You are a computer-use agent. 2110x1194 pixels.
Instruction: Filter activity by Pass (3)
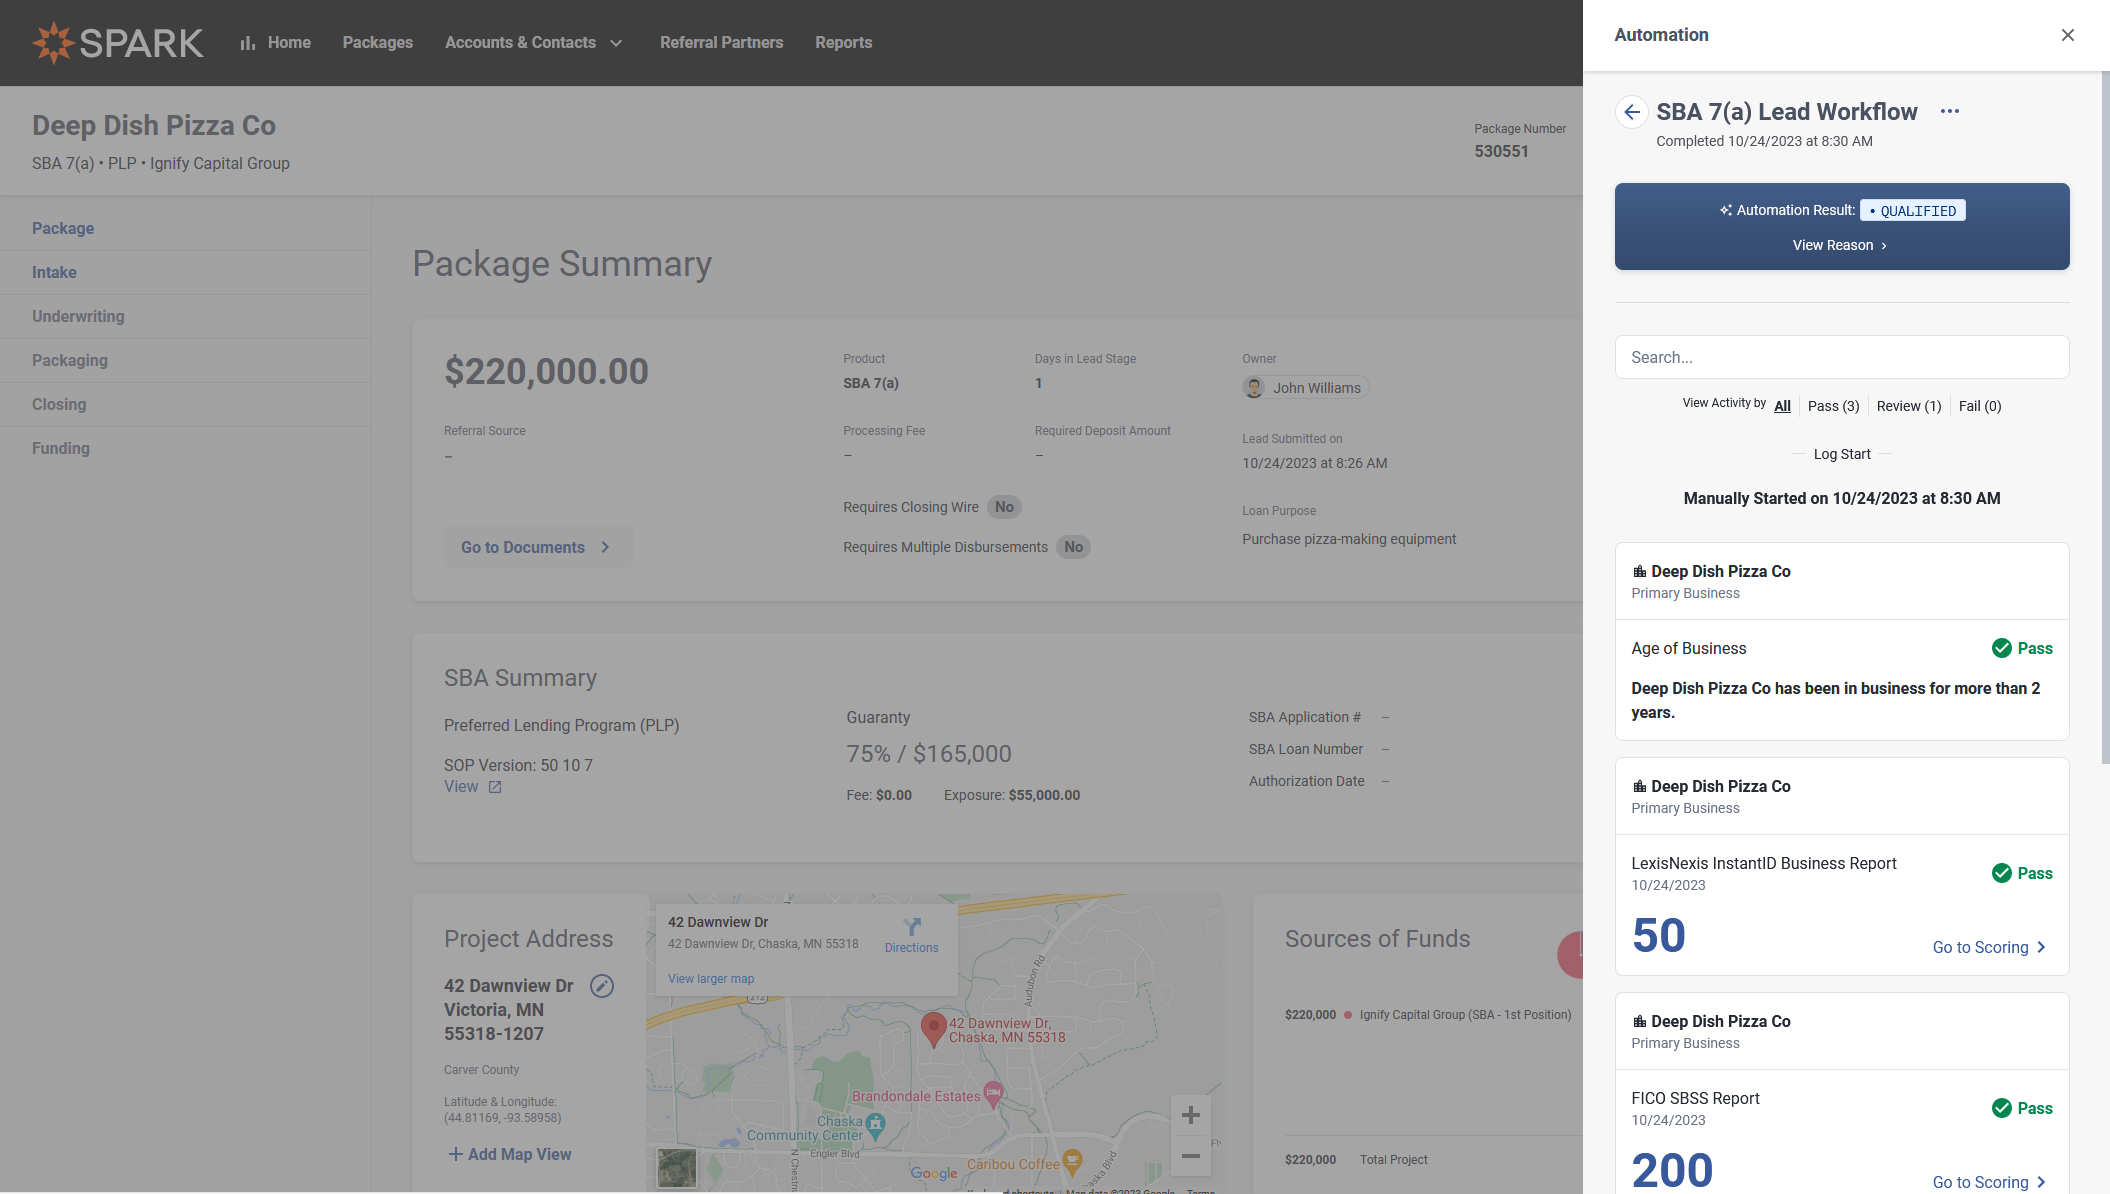tap(1833, 406)
